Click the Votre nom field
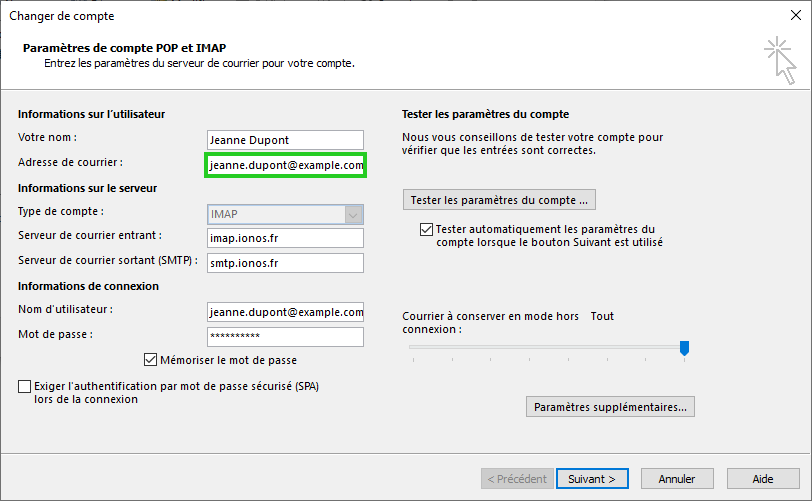 [285, 140]
